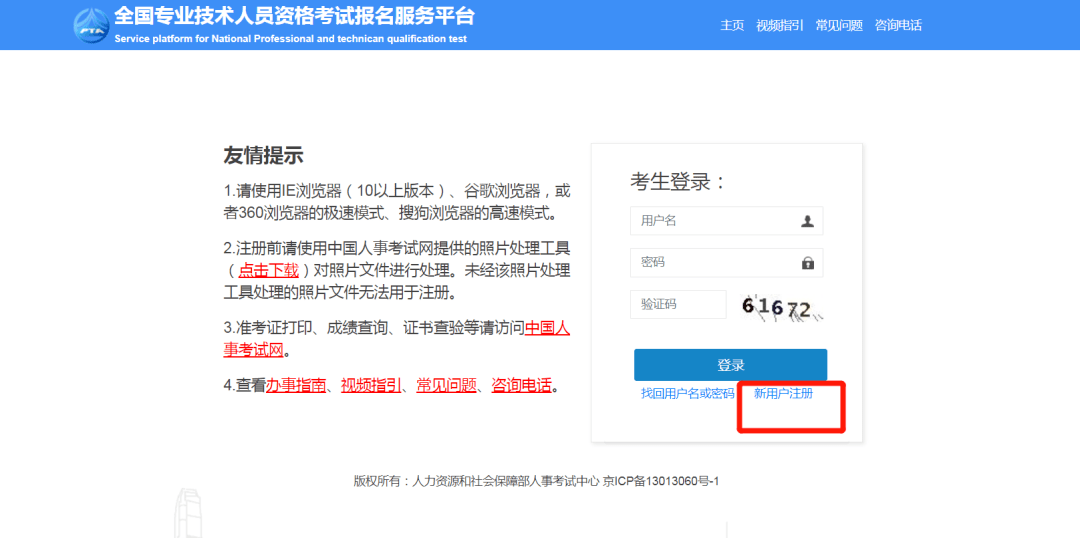The image size is (1080, 538).
Task: Open red 常见问题 link in tips
Action: tap(446, 386)
